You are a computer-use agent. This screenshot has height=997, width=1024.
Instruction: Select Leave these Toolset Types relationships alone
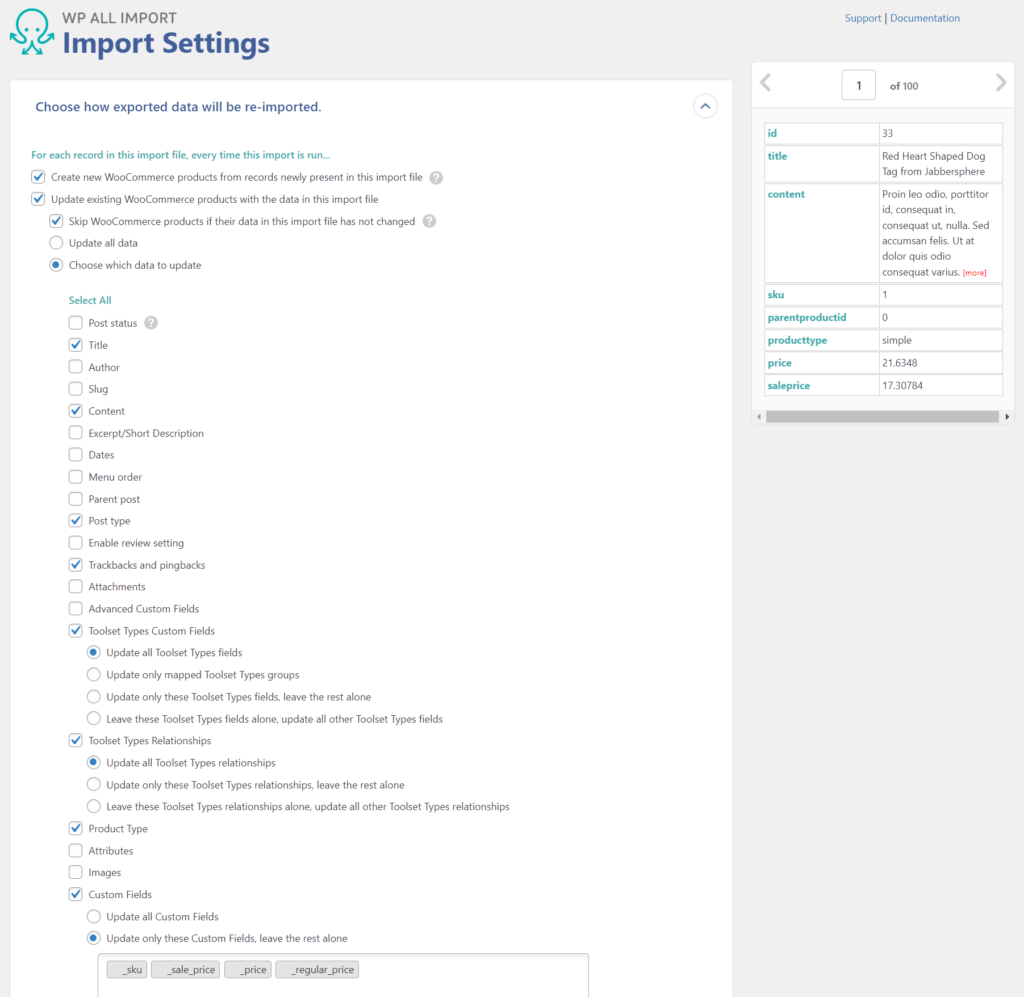tap(94, 806)
